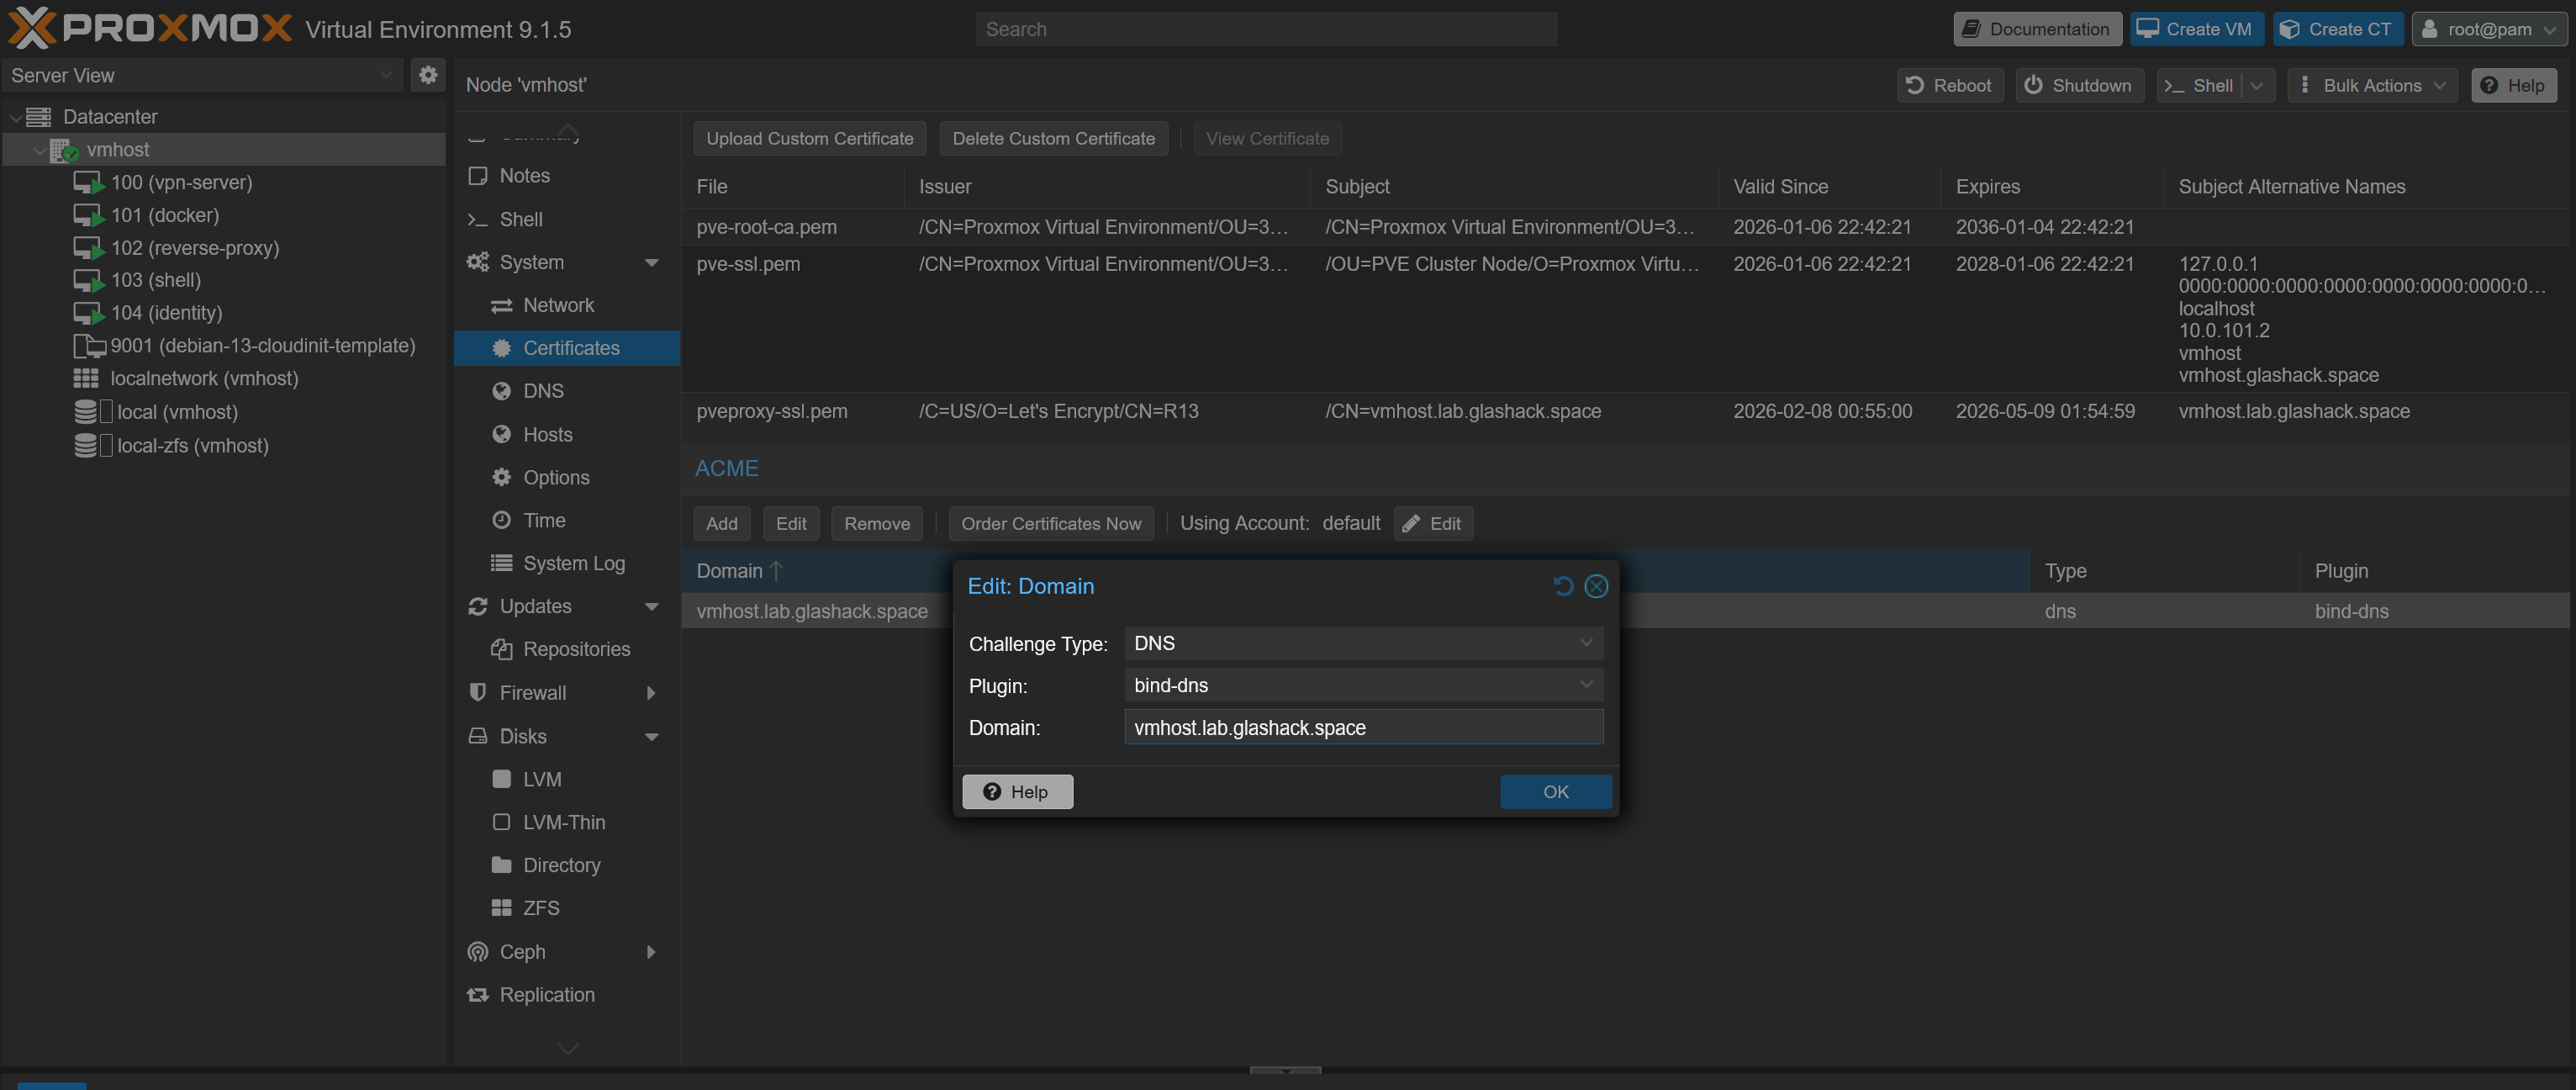The image size is (2576, 1090).
Task: Open the Firewall shield menu item
Action: [531, 692]
